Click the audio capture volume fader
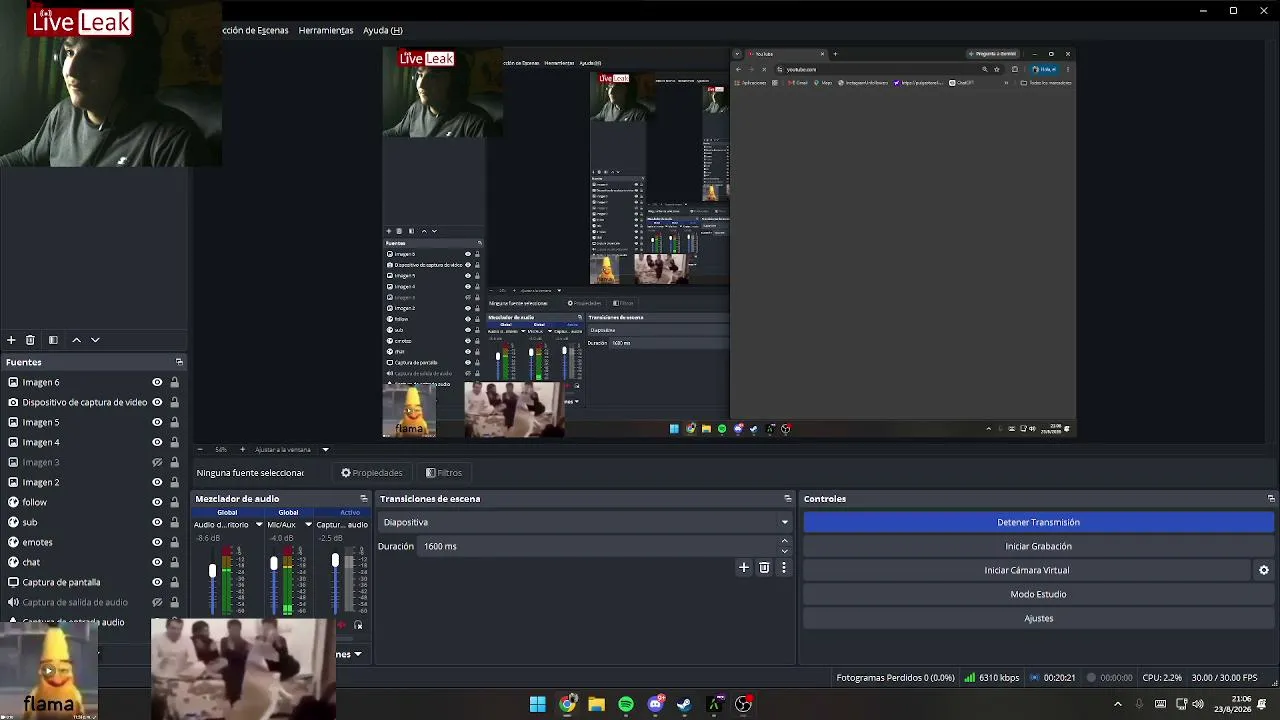 335,561
